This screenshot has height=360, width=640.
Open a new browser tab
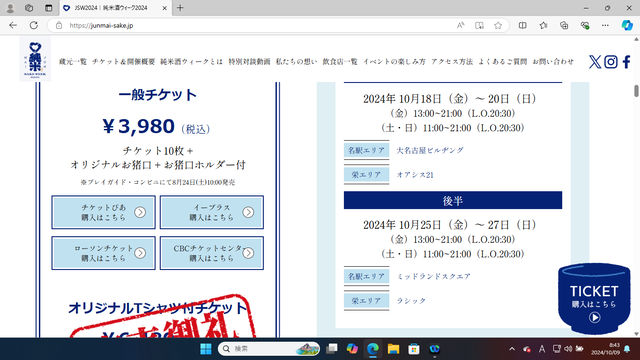(x=180, y=8)
